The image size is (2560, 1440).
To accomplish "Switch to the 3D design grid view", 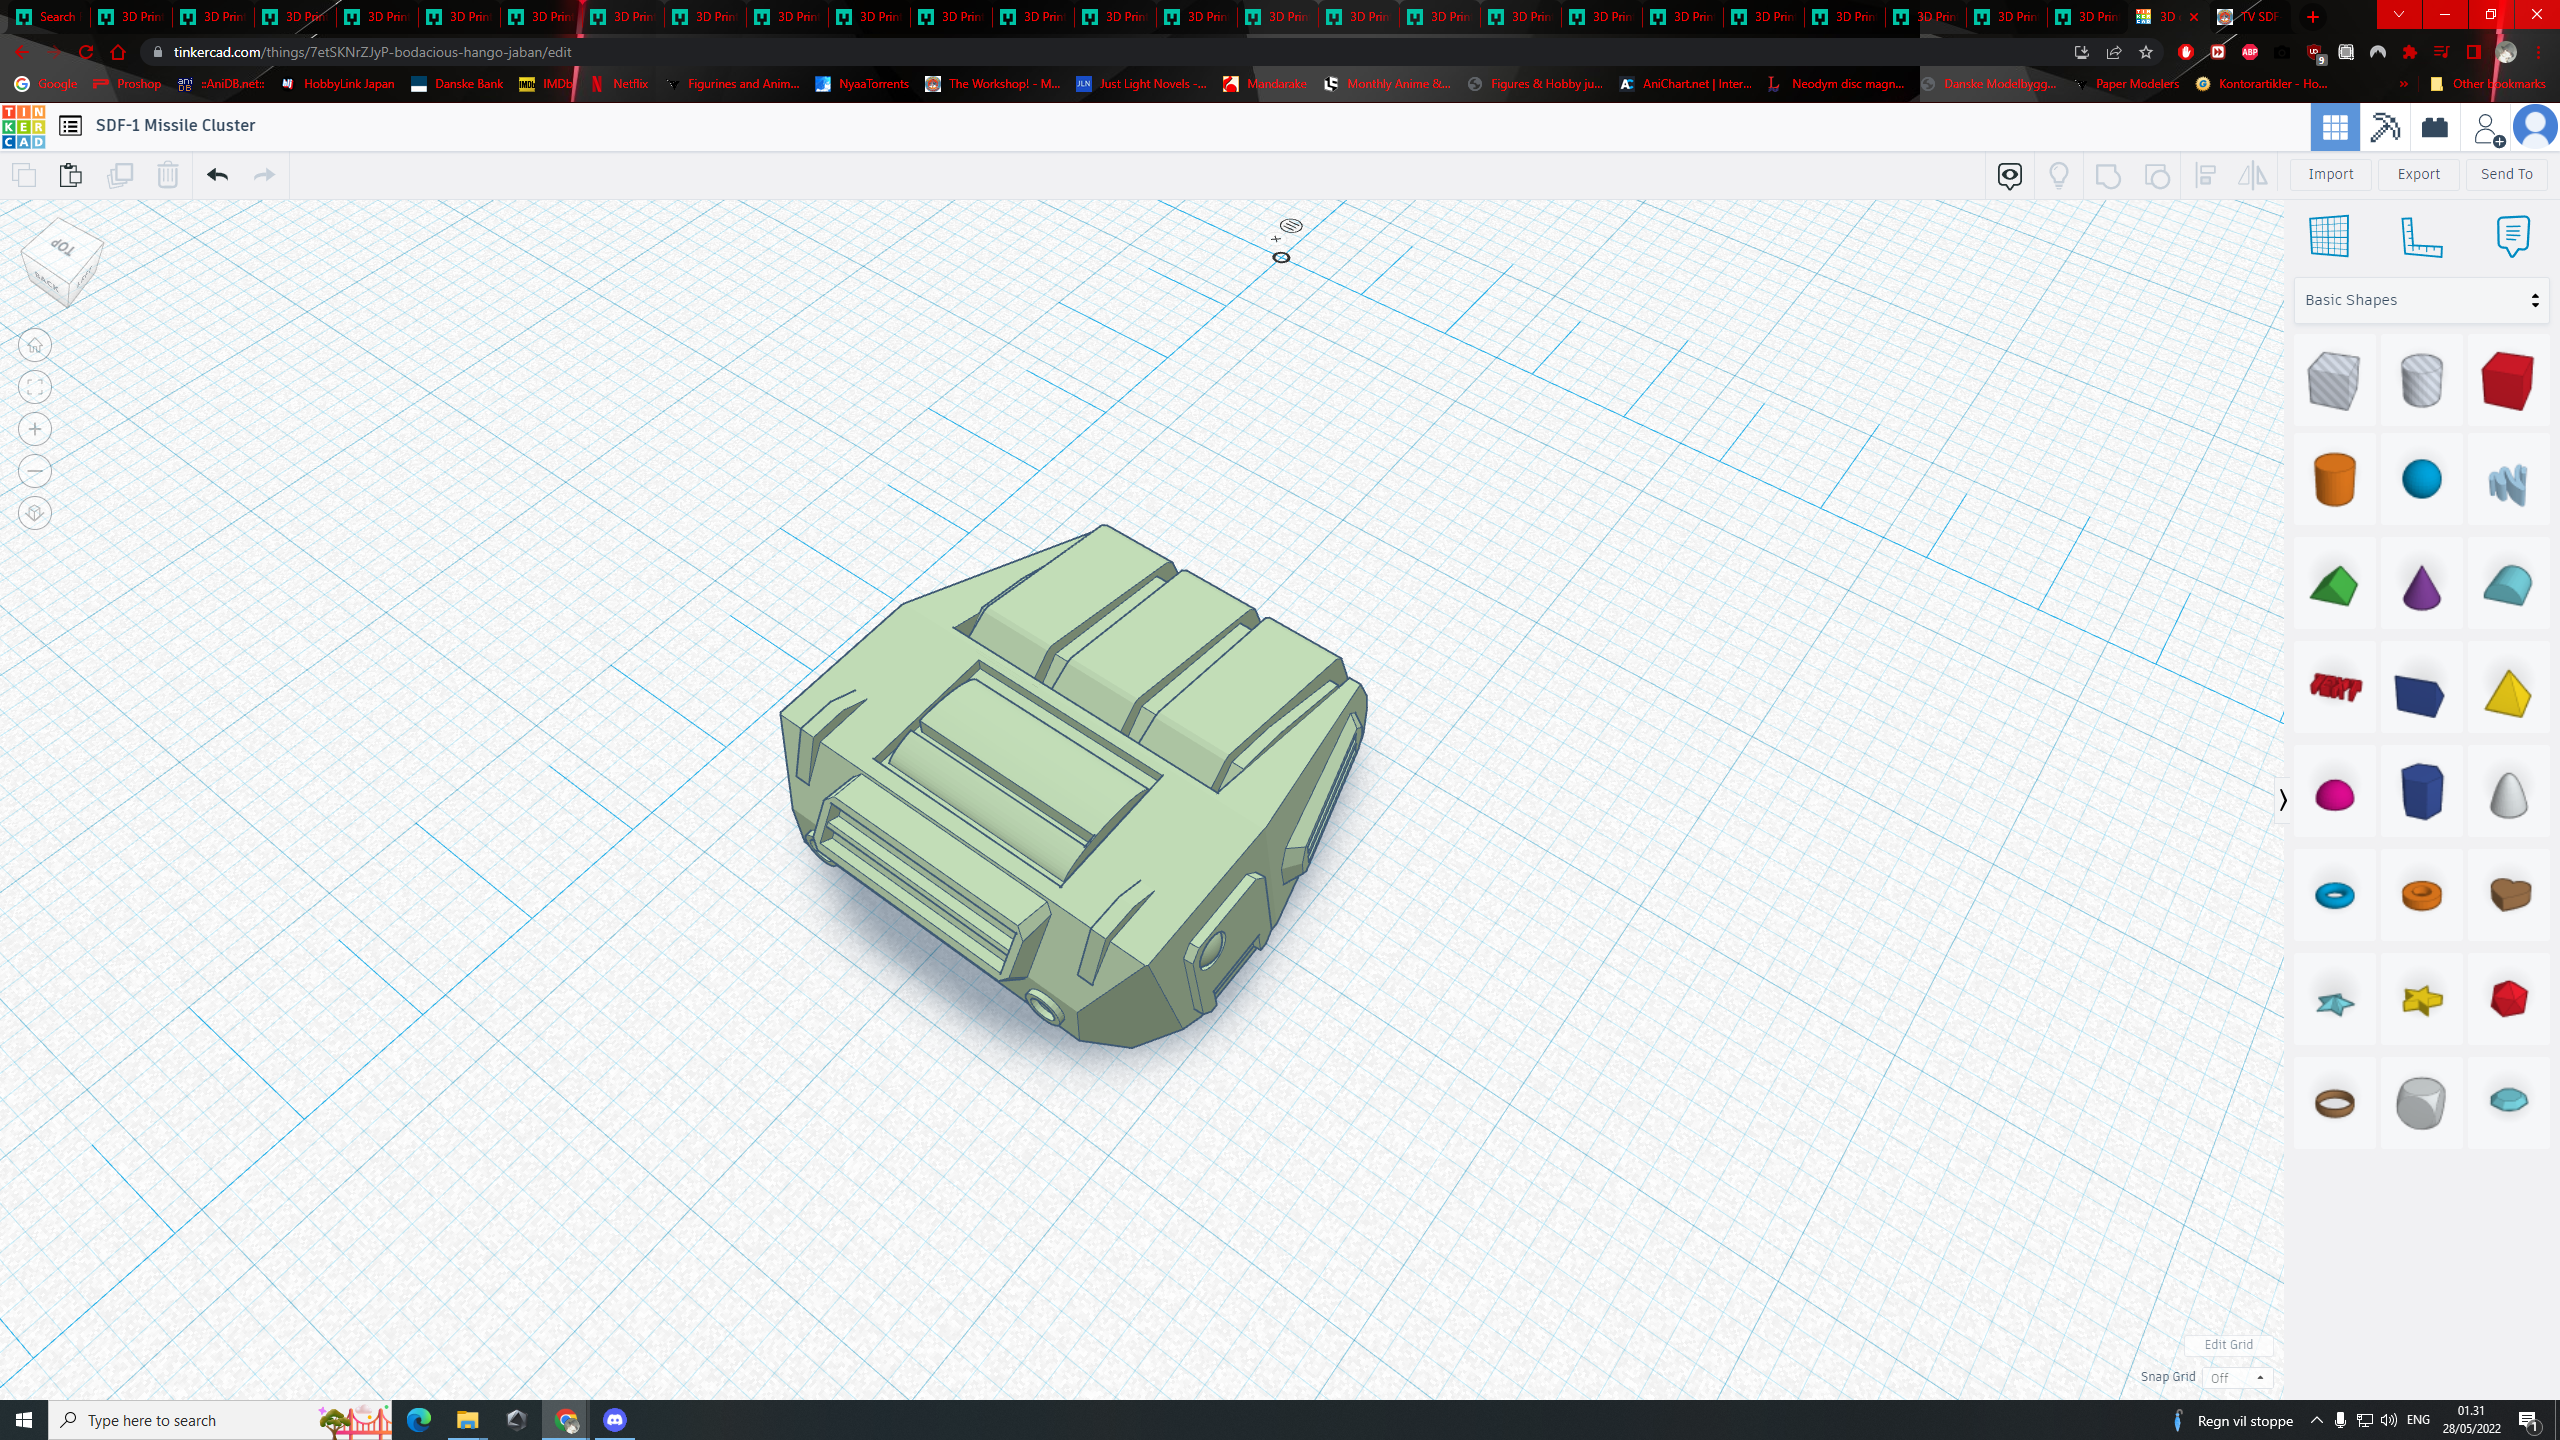I will coord(2335,127).
